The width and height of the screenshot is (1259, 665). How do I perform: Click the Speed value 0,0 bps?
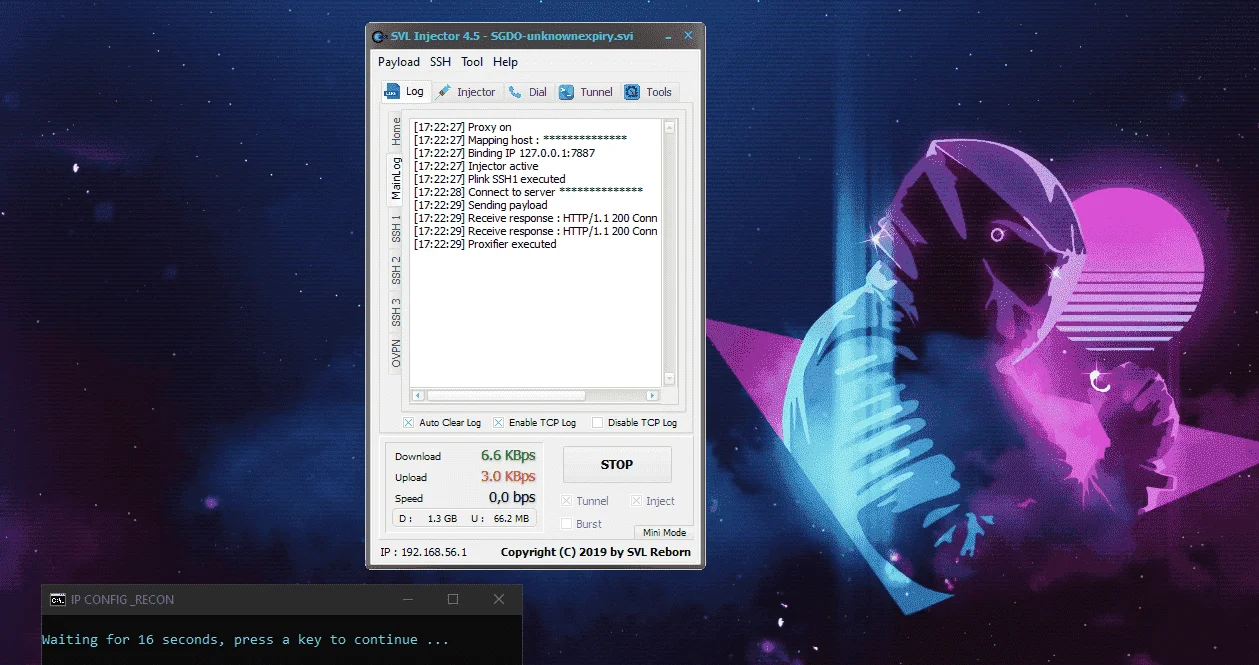tap(512, 497)
